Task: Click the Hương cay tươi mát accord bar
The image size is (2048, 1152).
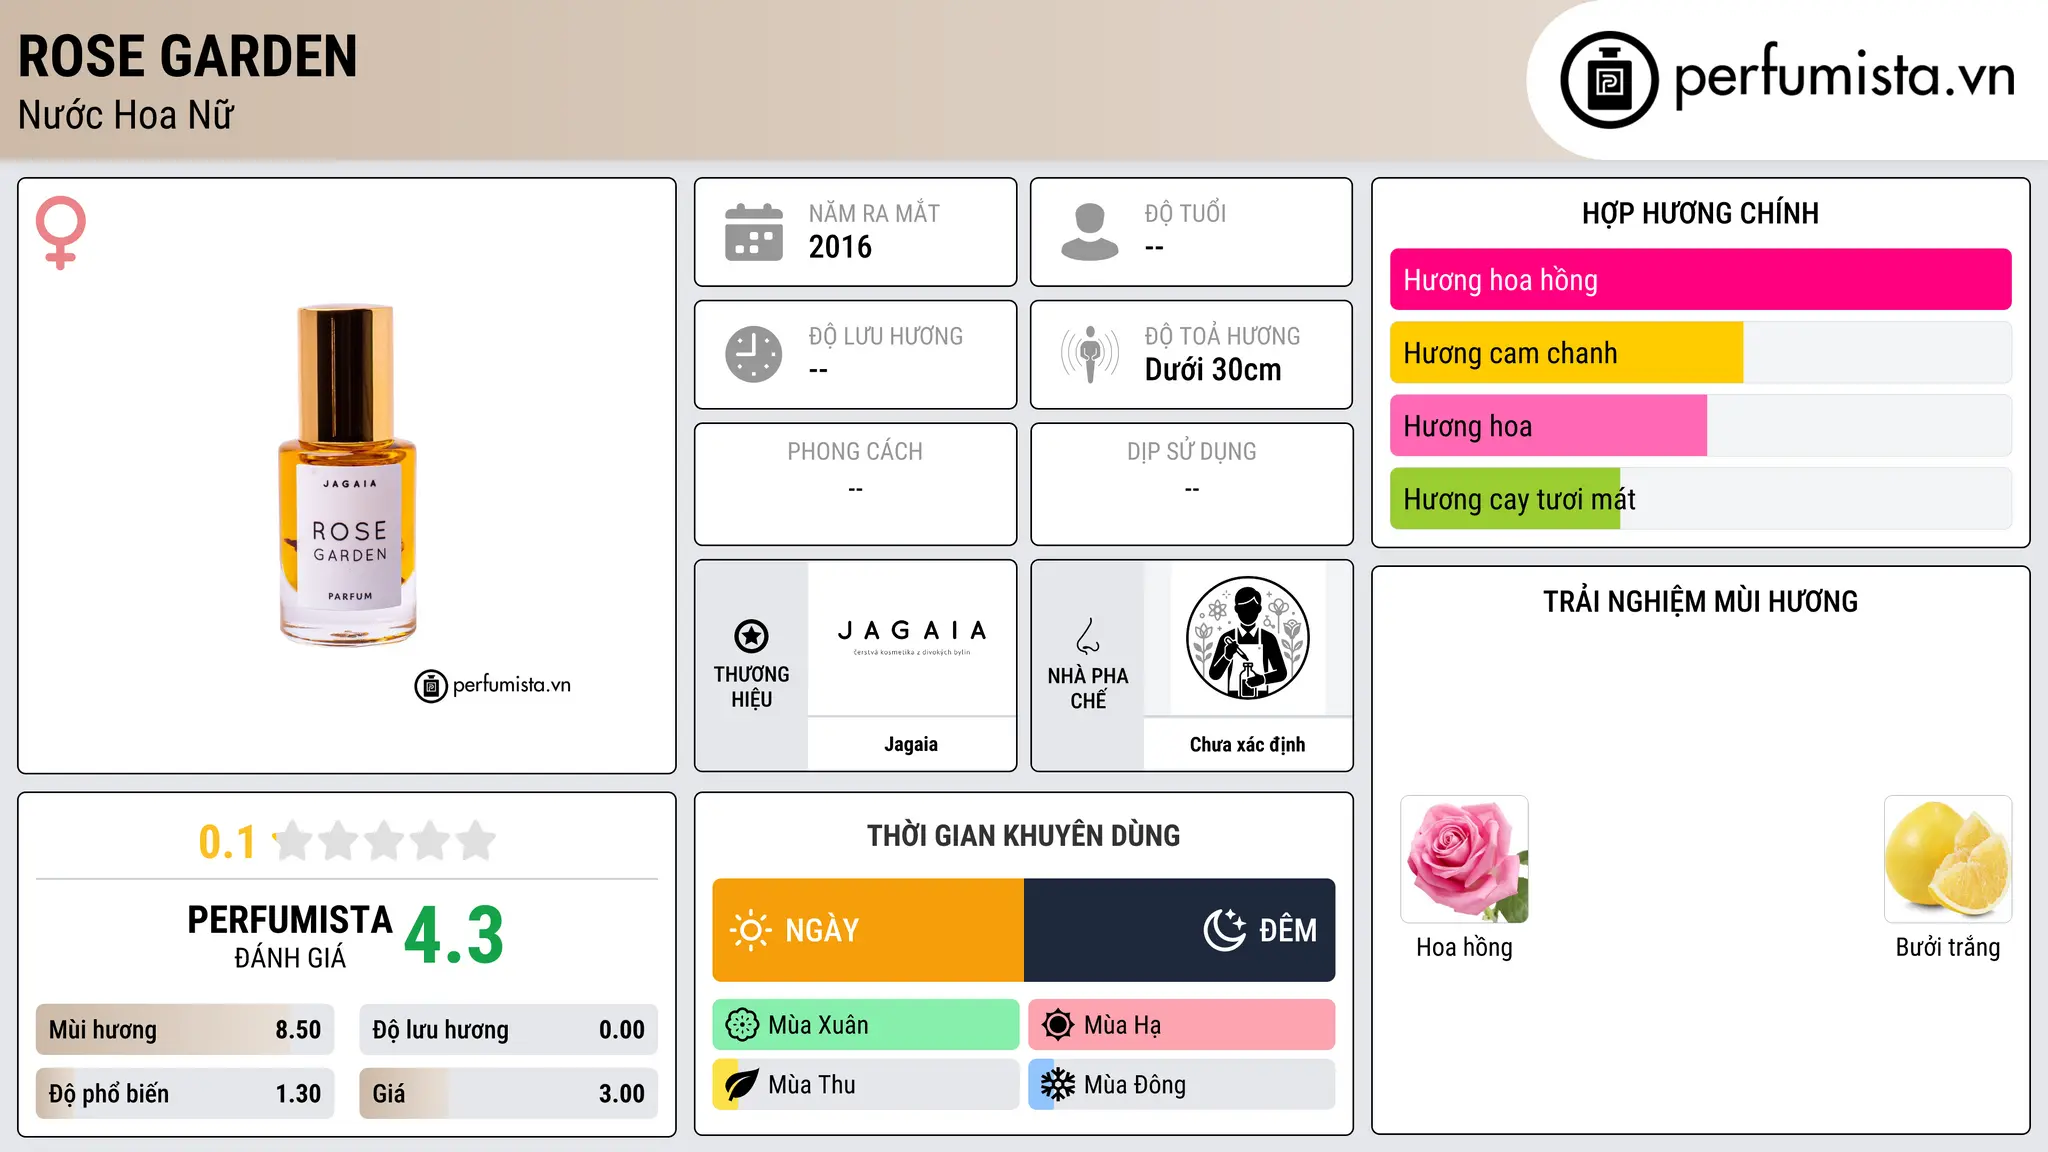Action: coord(1700,499)
